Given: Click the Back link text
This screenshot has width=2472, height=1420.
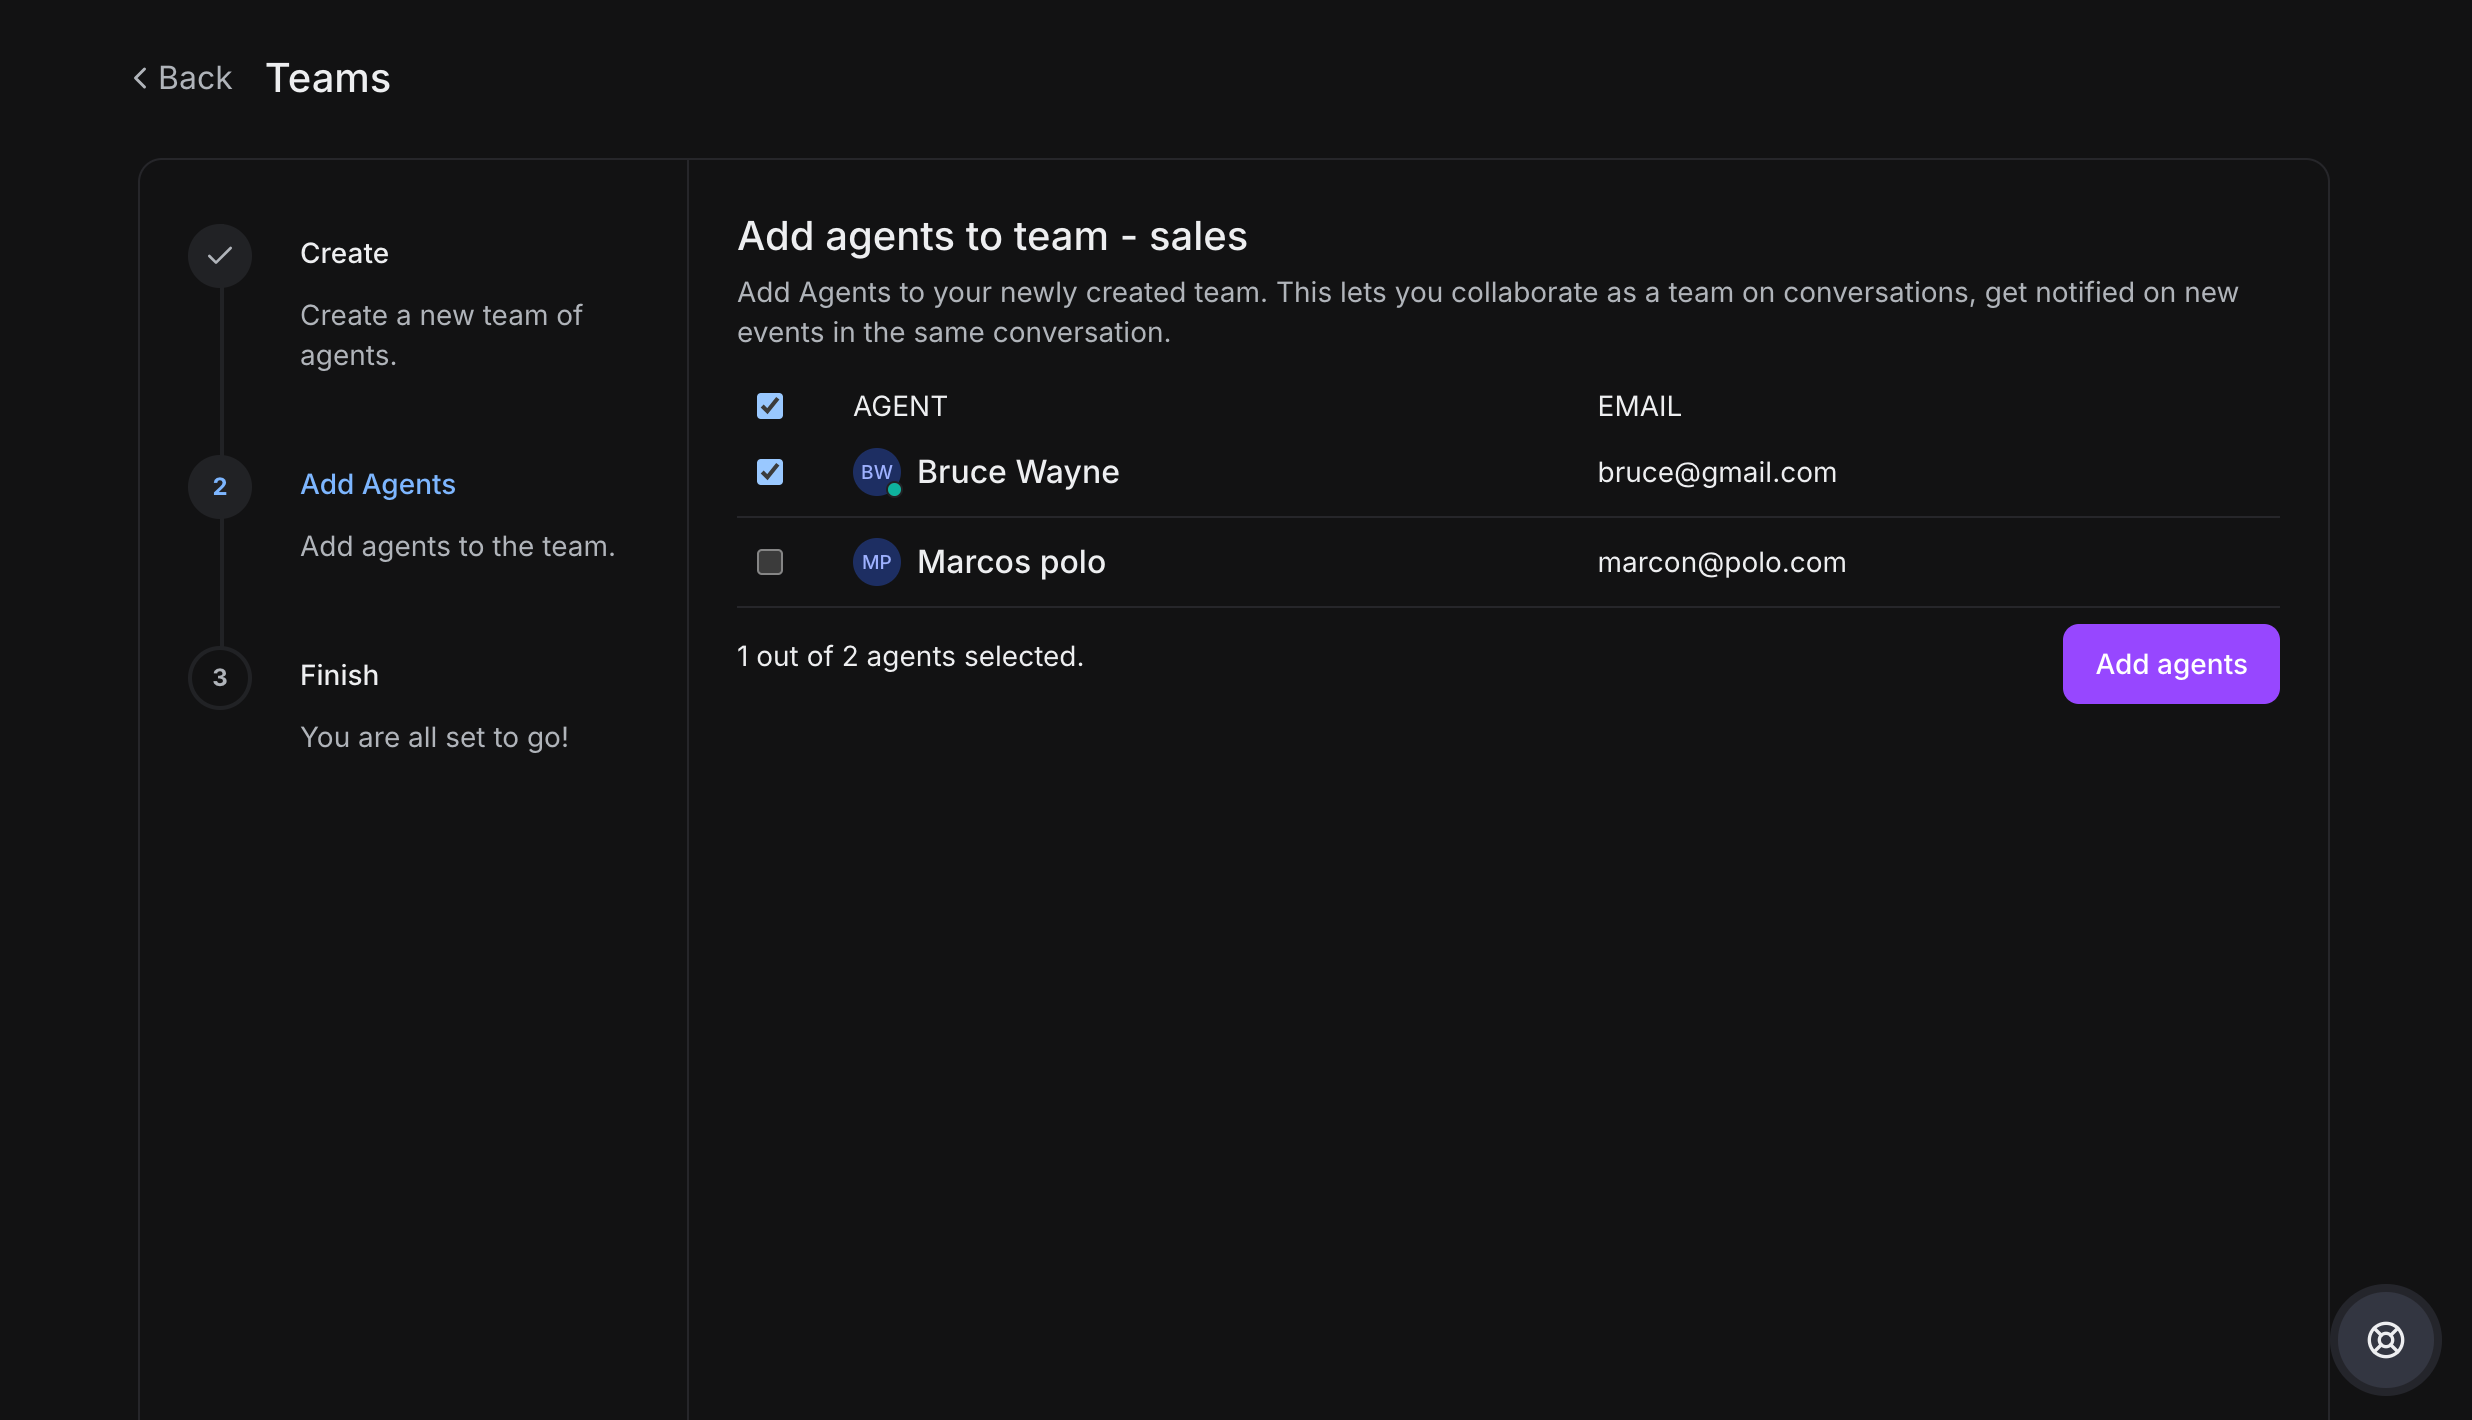Looking at the screenshot, I should 195,78.
